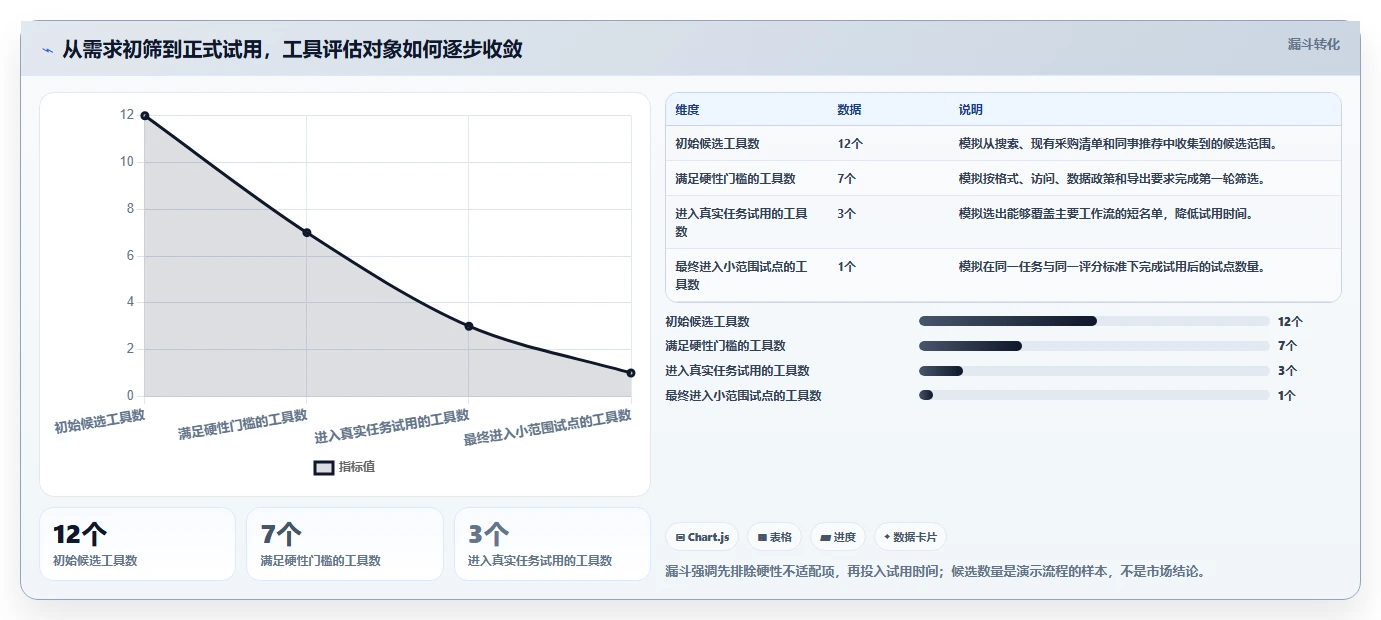Click the 说明 column header

click(970, 110)
